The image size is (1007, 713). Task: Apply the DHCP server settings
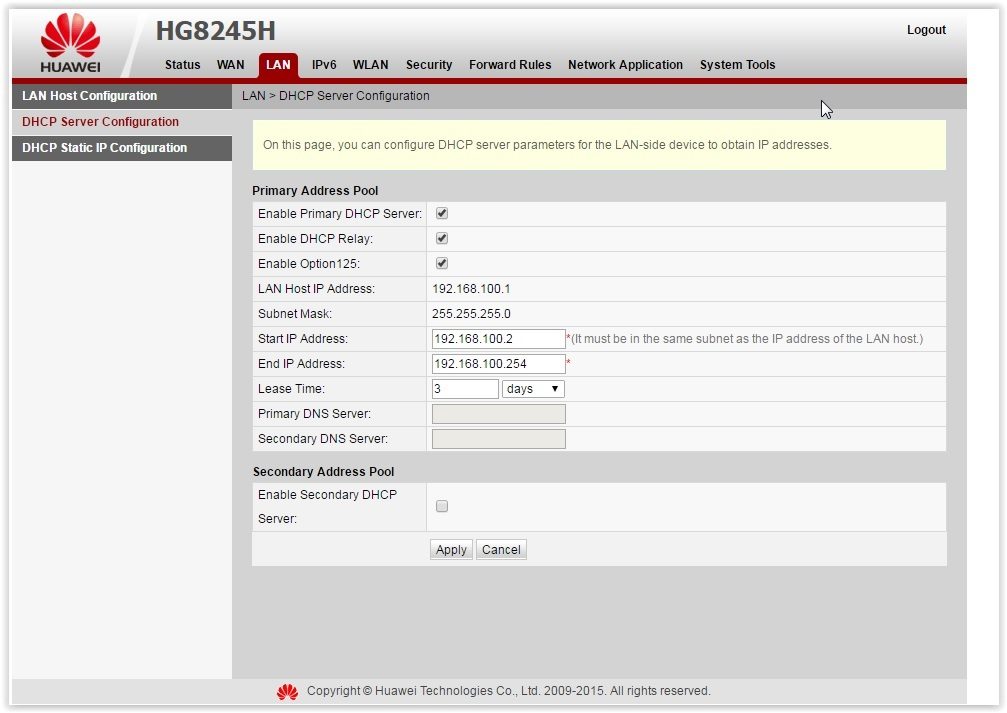point(451,550)
